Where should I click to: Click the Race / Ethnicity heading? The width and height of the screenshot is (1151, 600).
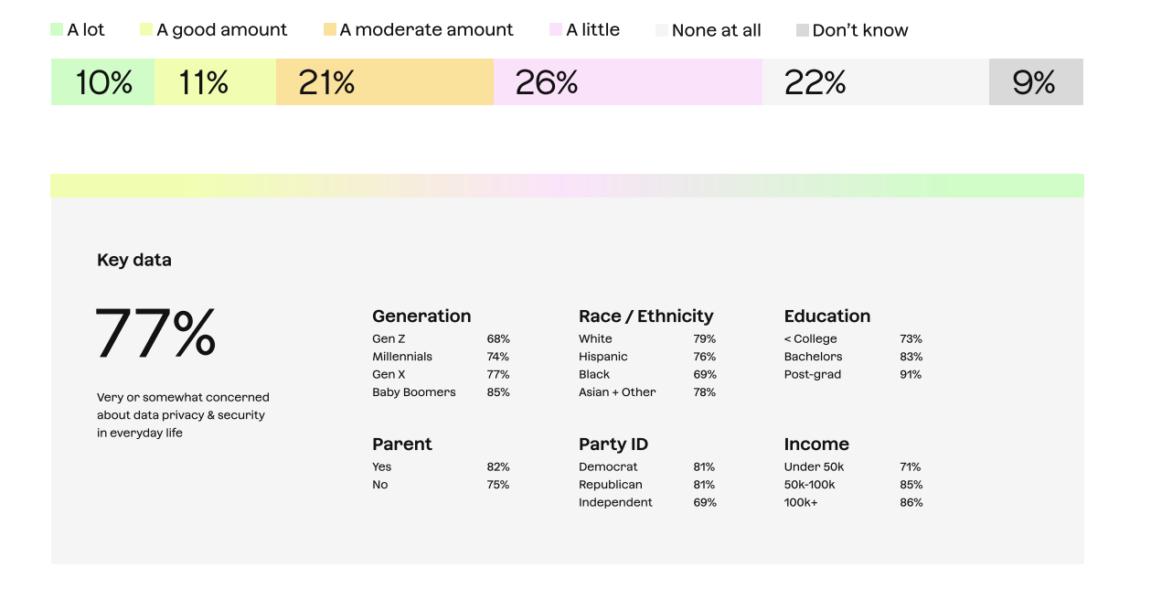[645, 316]
